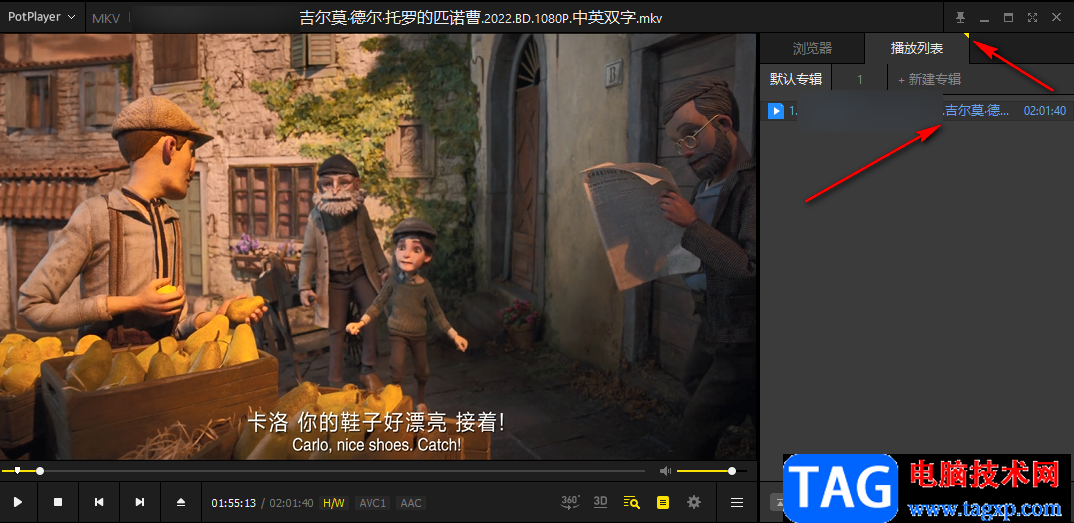This screenshot has width=1074, height=523.
Task: Open the subtitle search icon
Action: (632, 502)
